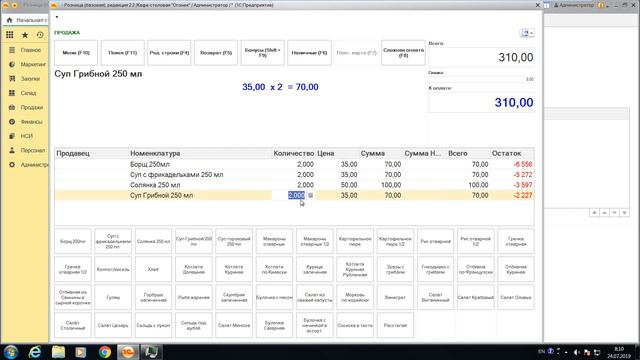The image size is (640, 360).
Task: Click the Количество column header
Action: pos(294,153)
